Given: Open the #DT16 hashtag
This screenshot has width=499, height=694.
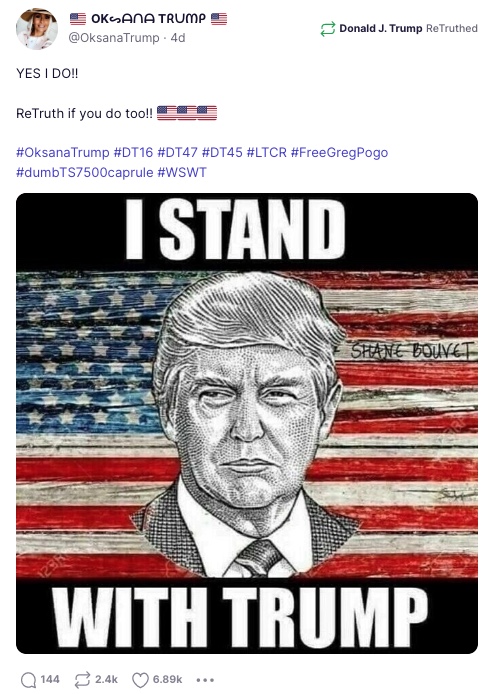Looking at the screenshot, I should 133,152.
